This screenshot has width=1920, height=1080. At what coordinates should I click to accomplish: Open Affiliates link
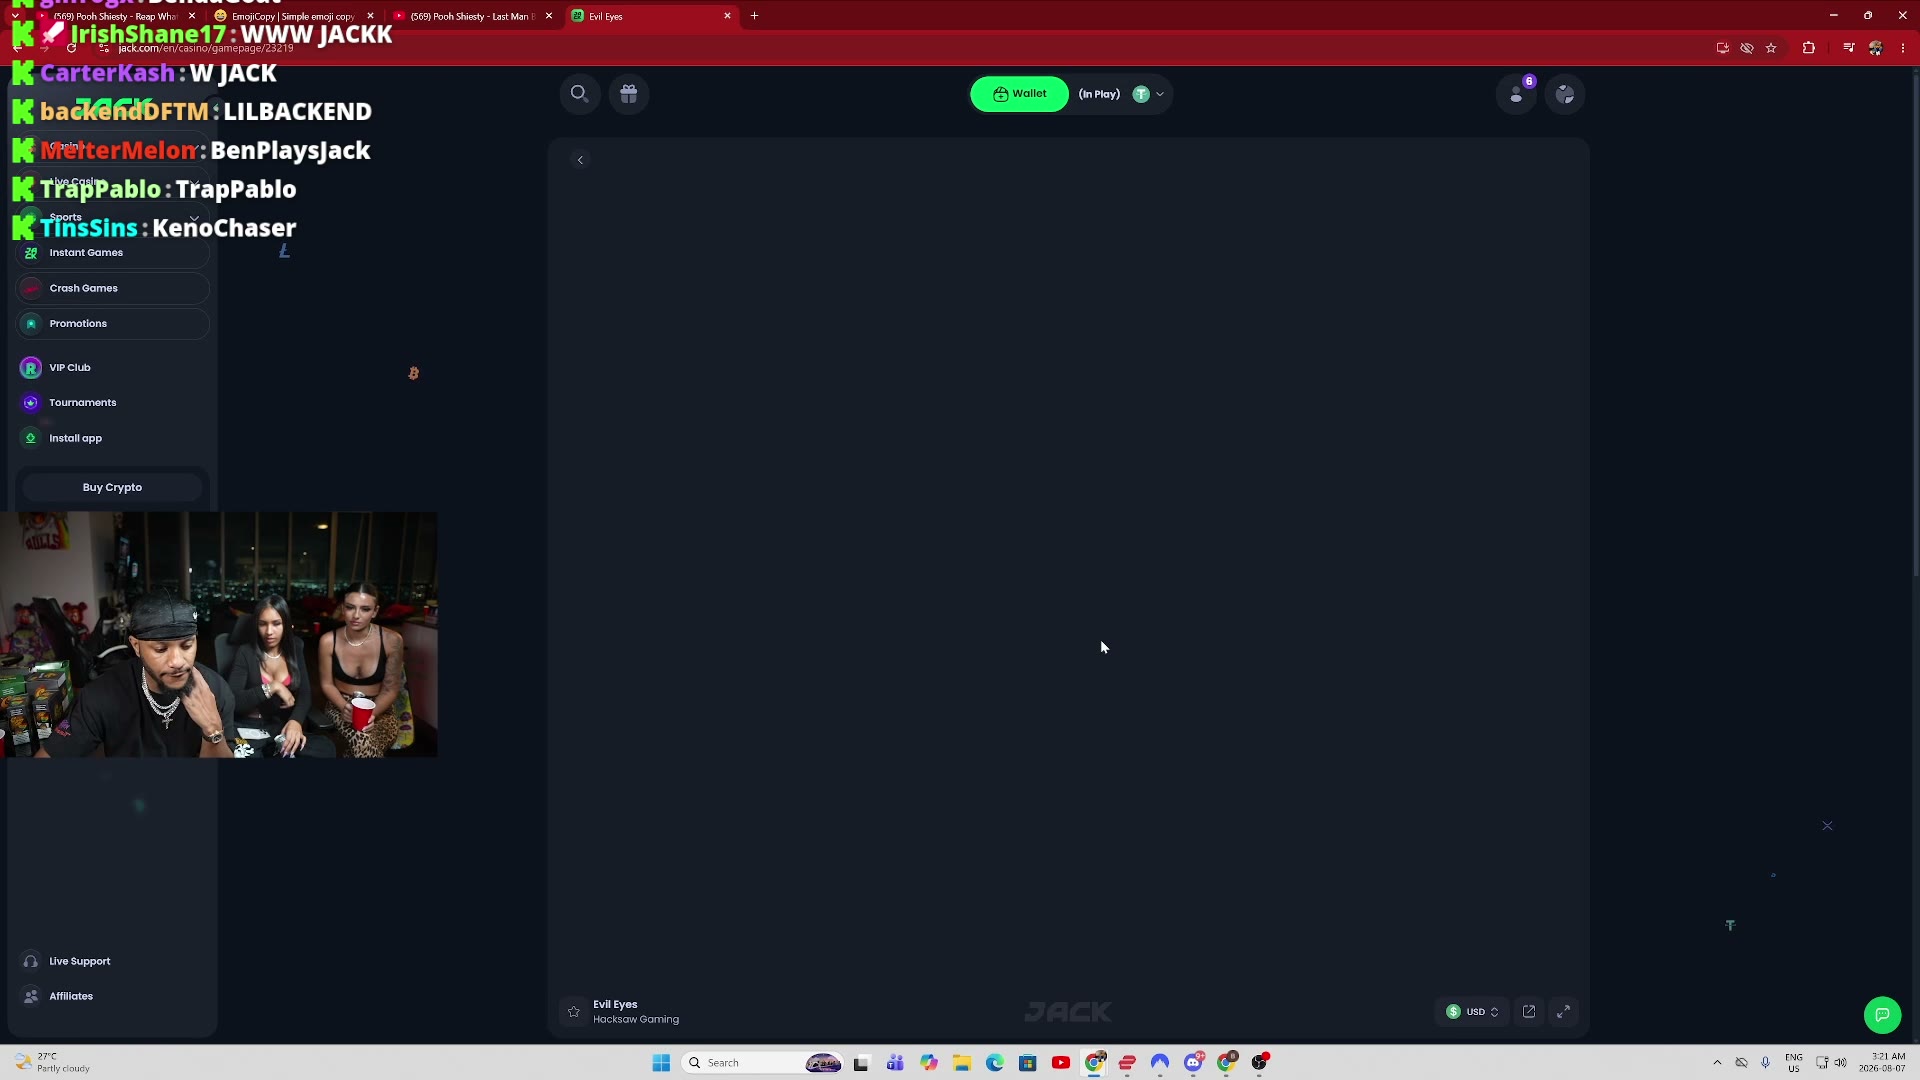pyautogui.click(x=70, y=996)
